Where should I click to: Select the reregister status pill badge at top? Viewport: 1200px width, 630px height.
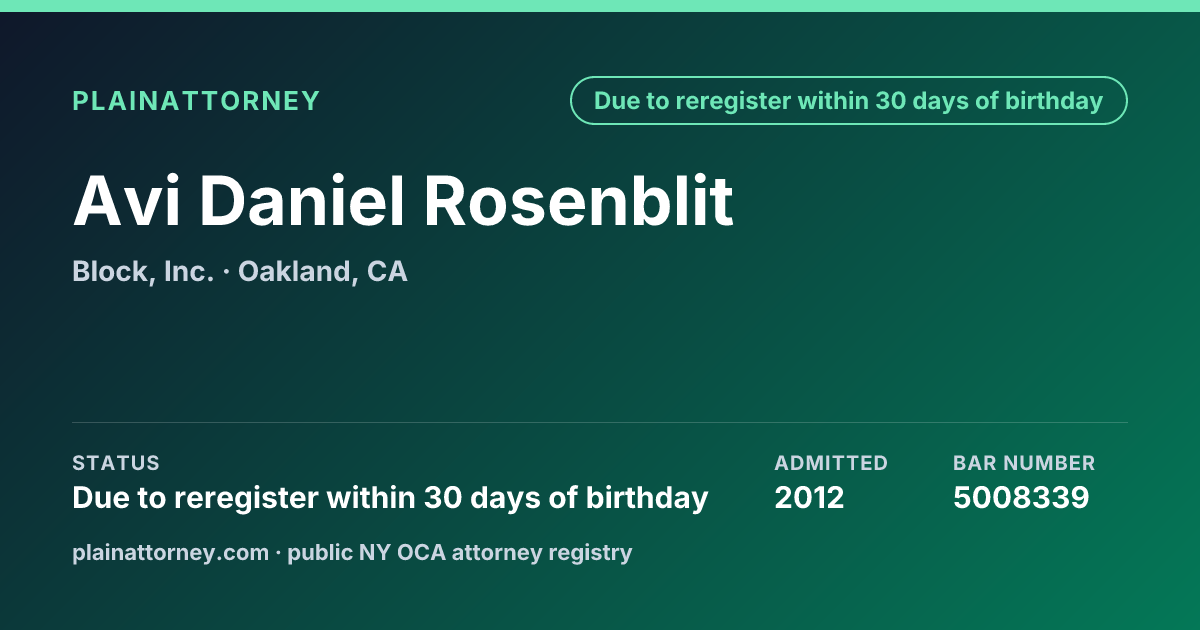pyautogui.click(x=849, y=101)
